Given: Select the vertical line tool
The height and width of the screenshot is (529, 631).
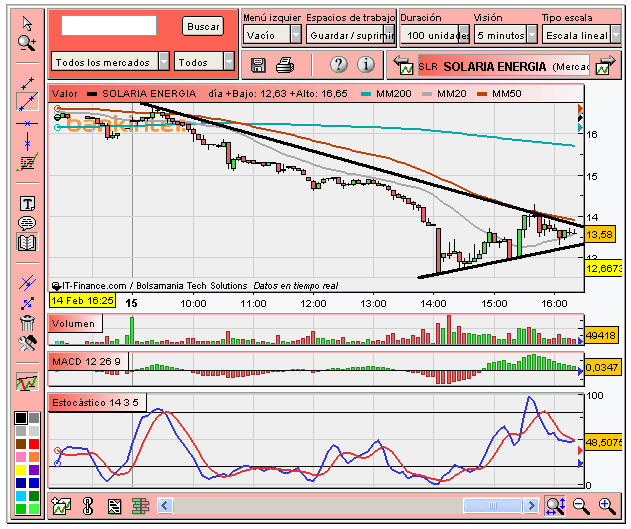Looking at the screenshot, I should pyautogui.click(x=27, y=142).
